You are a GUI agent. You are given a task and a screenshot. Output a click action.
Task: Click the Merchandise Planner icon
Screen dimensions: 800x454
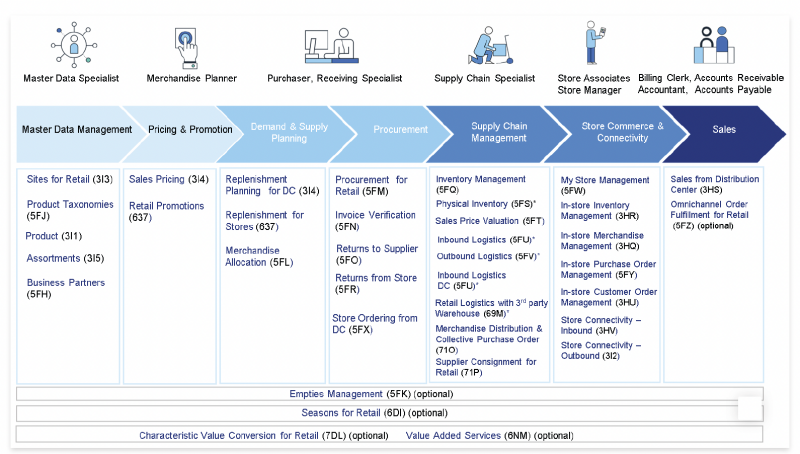(186, 44)
